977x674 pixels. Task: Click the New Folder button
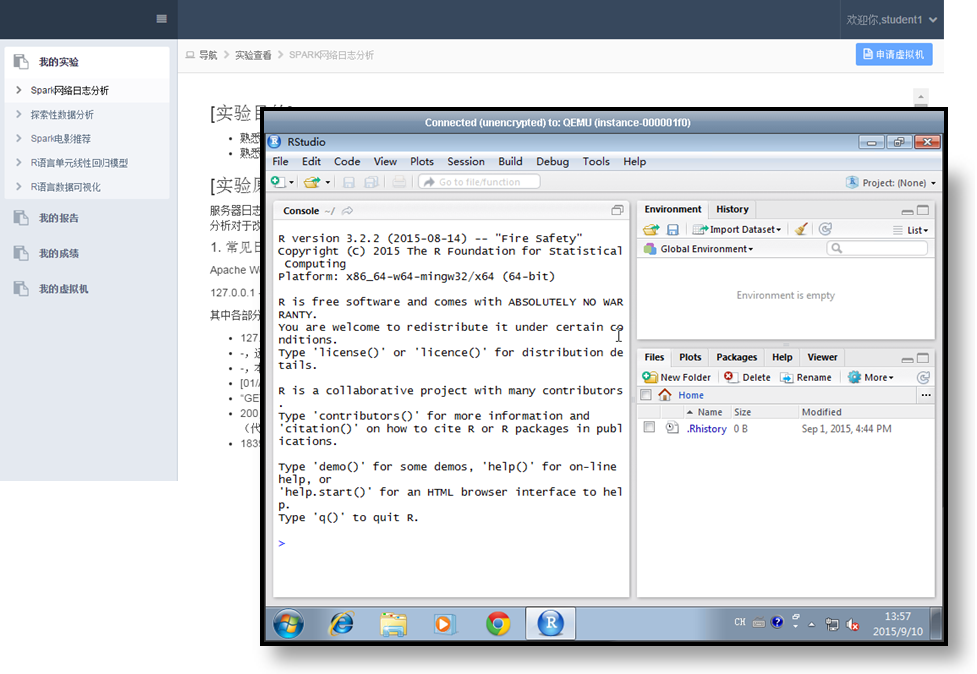coord(677,377)
